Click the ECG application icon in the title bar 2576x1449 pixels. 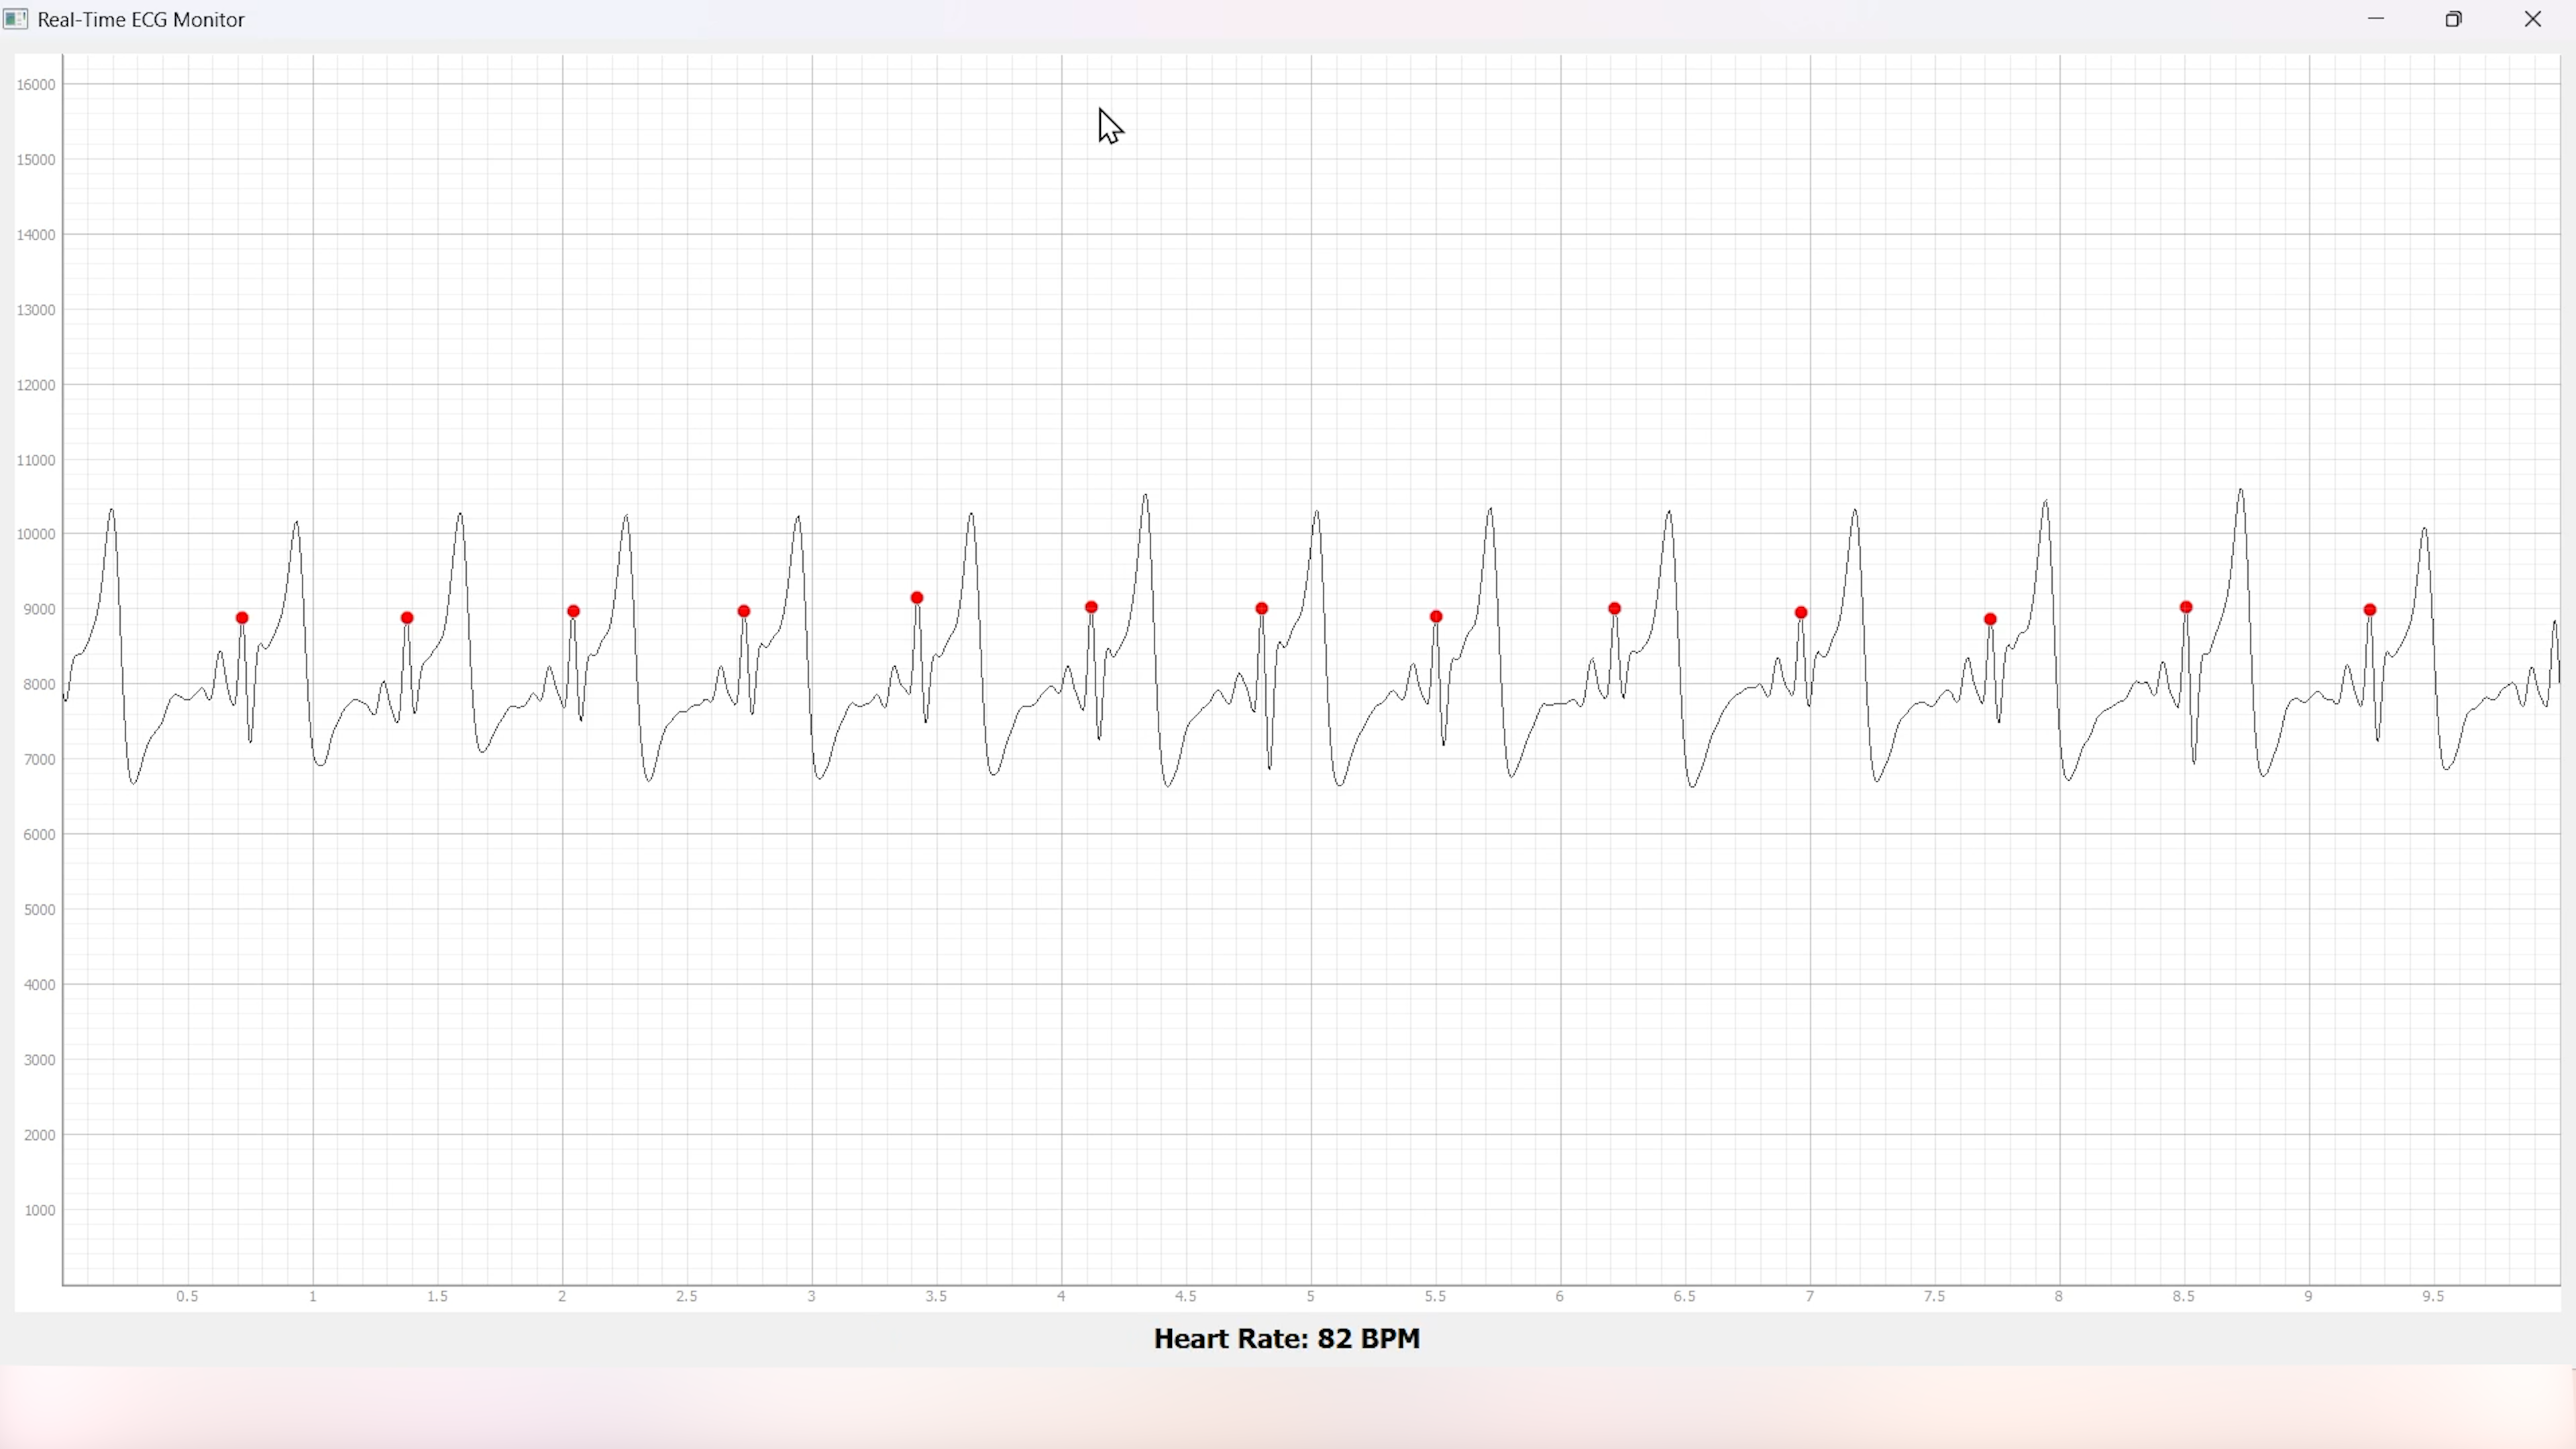(x=16, y=19)
